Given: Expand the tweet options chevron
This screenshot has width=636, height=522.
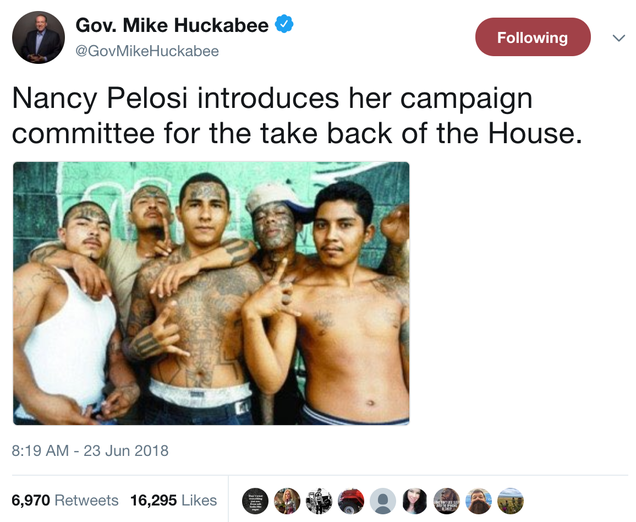Looking at the screenshot, I should pos(619,38).
